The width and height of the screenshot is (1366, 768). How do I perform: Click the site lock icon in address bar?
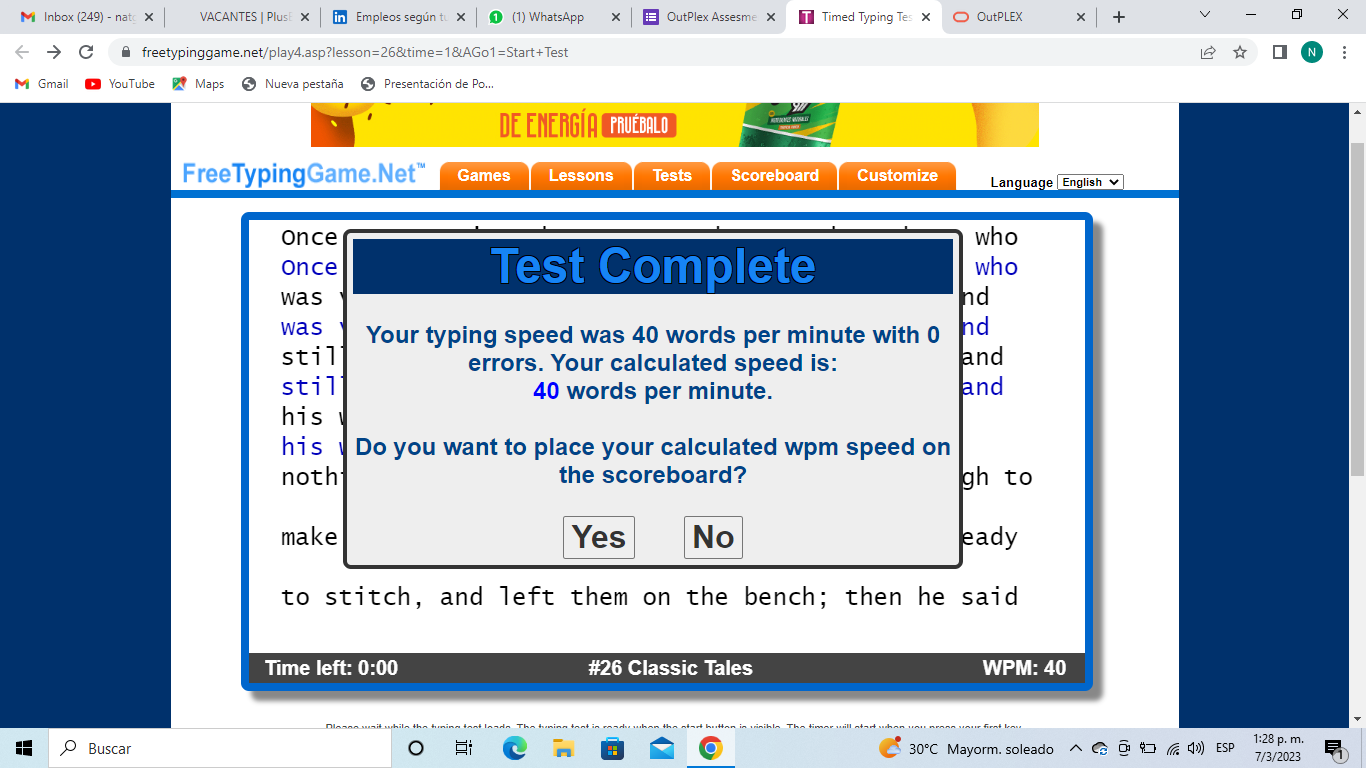coord(126,52)
